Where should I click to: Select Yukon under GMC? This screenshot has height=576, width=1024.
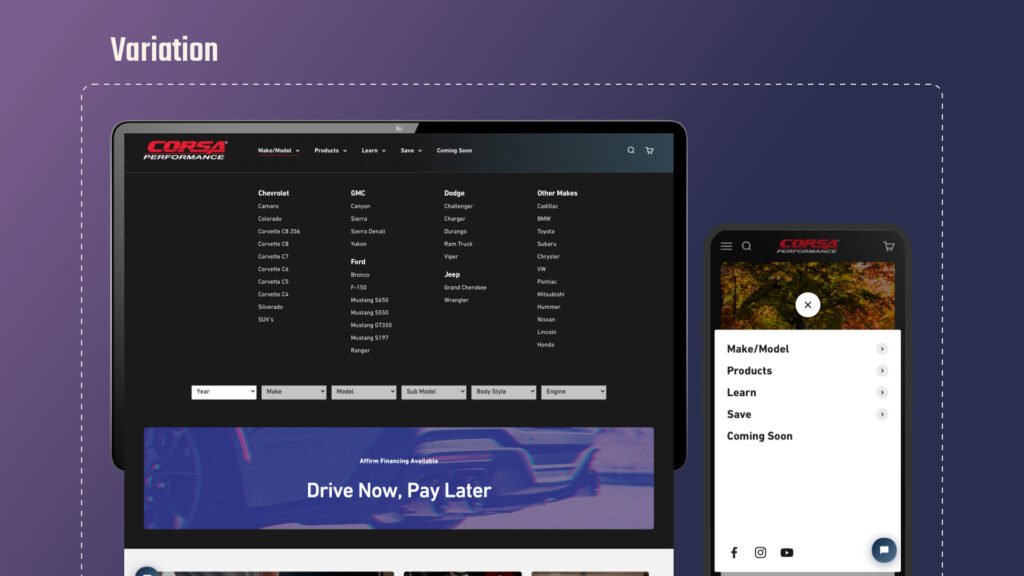pos(359,244)
